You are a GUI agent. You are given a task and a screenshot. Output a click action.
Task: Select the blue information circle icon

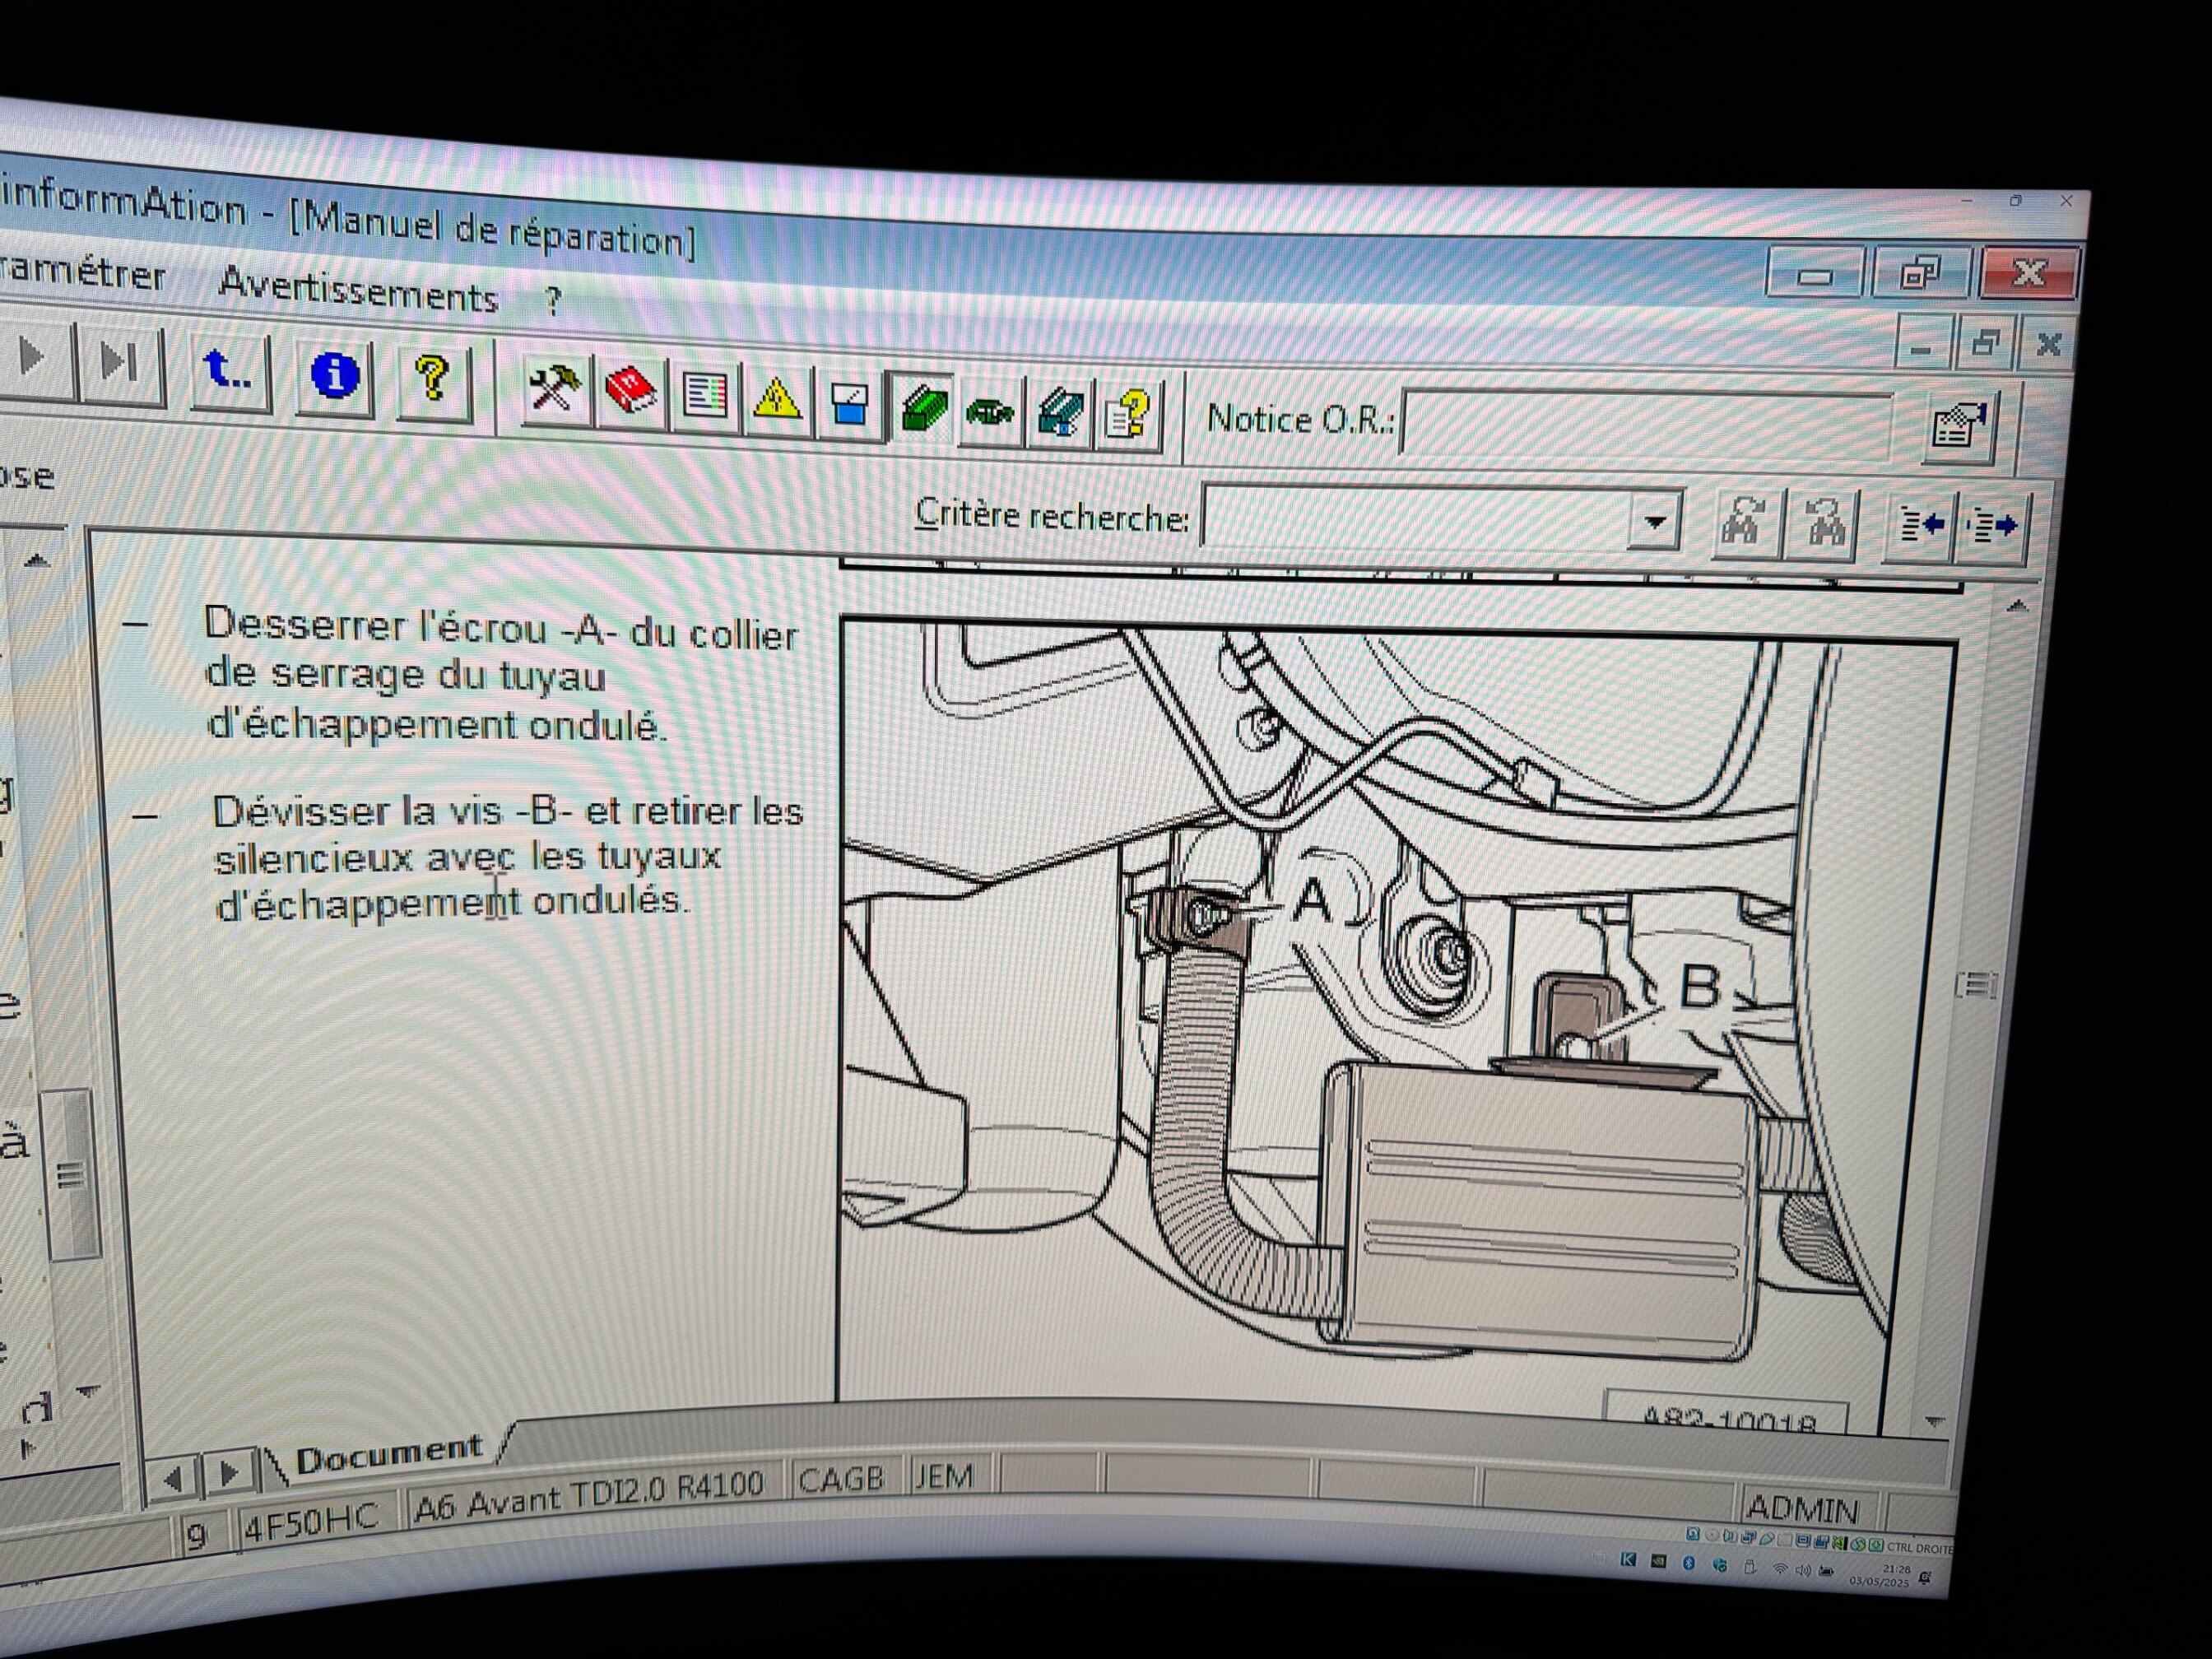pos(334,376)
